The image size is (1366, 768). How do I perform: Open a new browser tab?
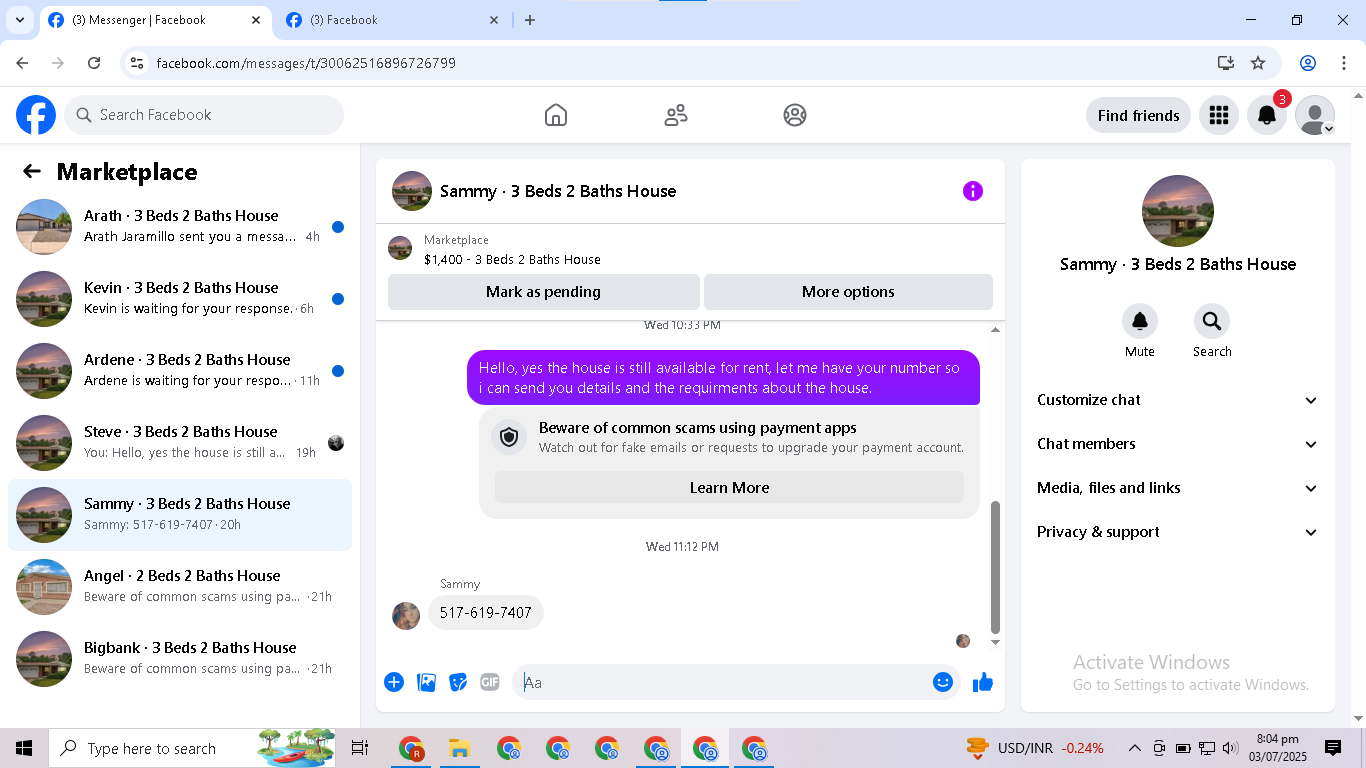(x=530, y=20)
